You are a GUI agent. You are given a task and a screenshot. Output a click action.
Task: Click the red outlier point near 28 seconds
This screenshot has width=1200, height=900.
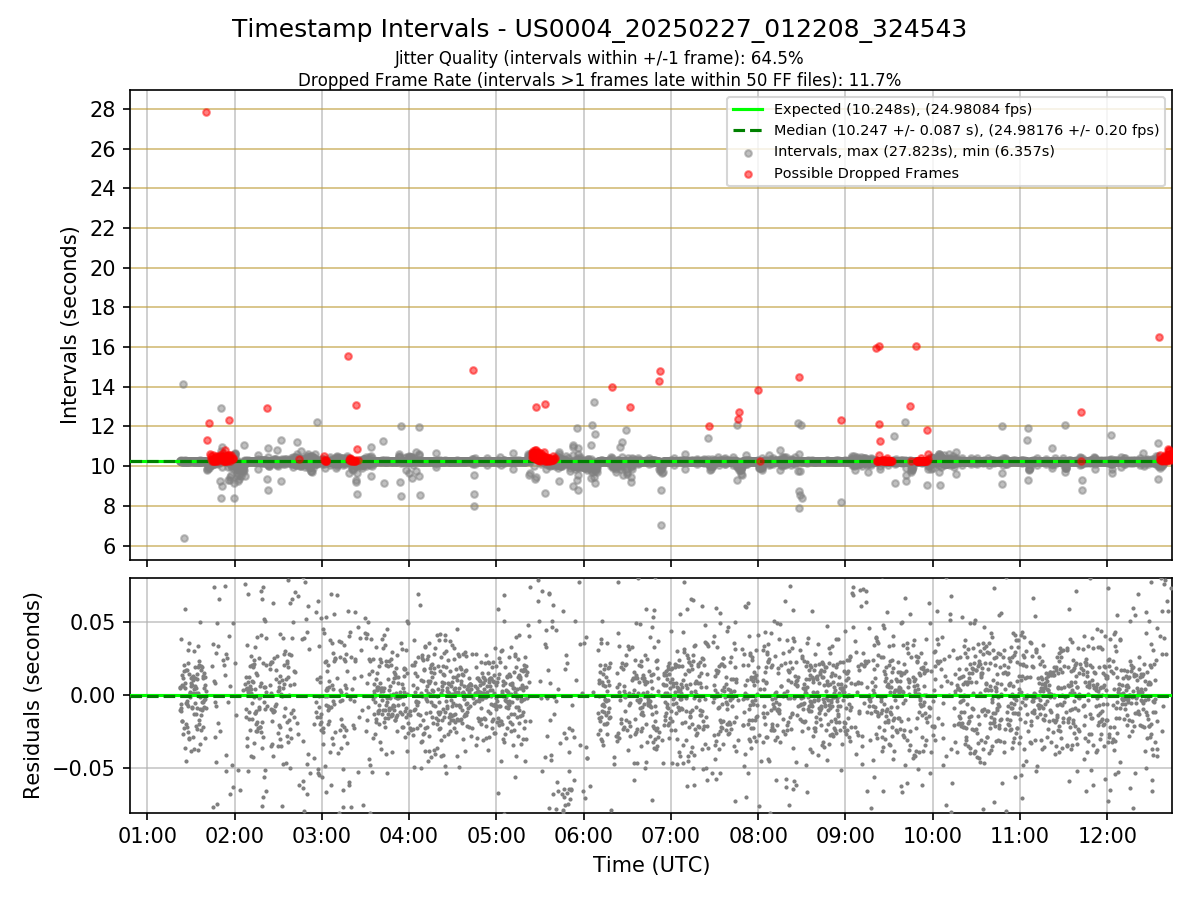click(x=206, y=112)
